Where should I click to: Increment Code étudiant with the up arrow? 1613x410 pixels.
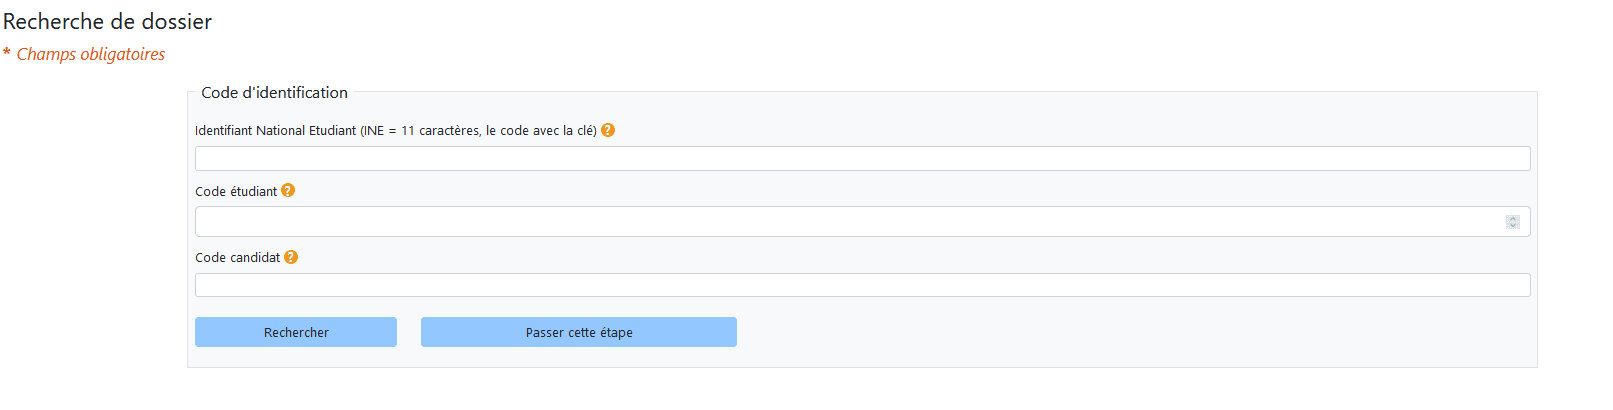tap(1513, 218)
